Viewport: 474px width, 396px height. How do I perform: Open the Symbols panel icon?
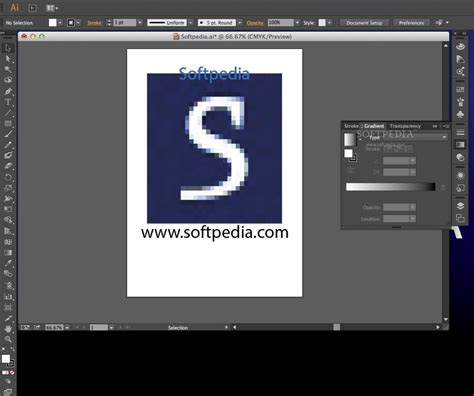point(460,114)
